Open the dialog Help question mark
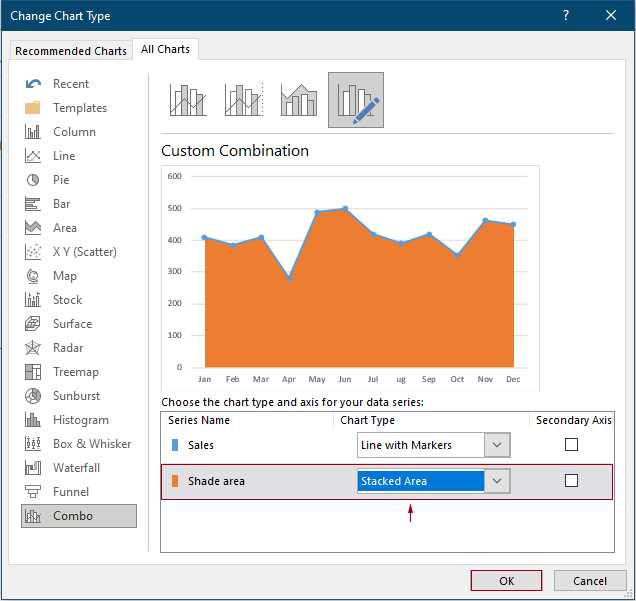This screenshot has width=636, height=601. pyautogui.click(x=566, y=15)
